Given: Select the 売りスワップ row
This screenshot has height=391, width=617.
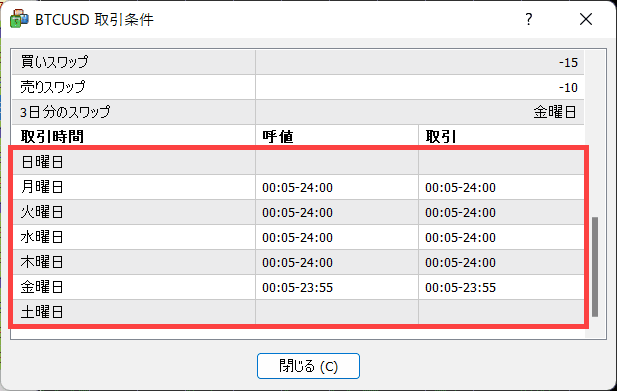Looking at the screenshot, I should (x=298, y=87).
